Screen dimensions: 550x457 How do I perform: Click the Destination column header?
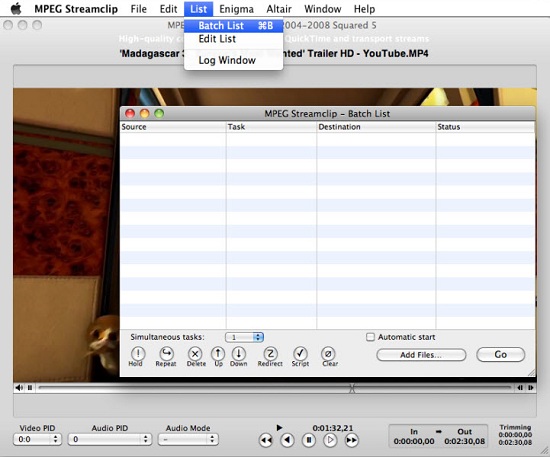[376, 127]
